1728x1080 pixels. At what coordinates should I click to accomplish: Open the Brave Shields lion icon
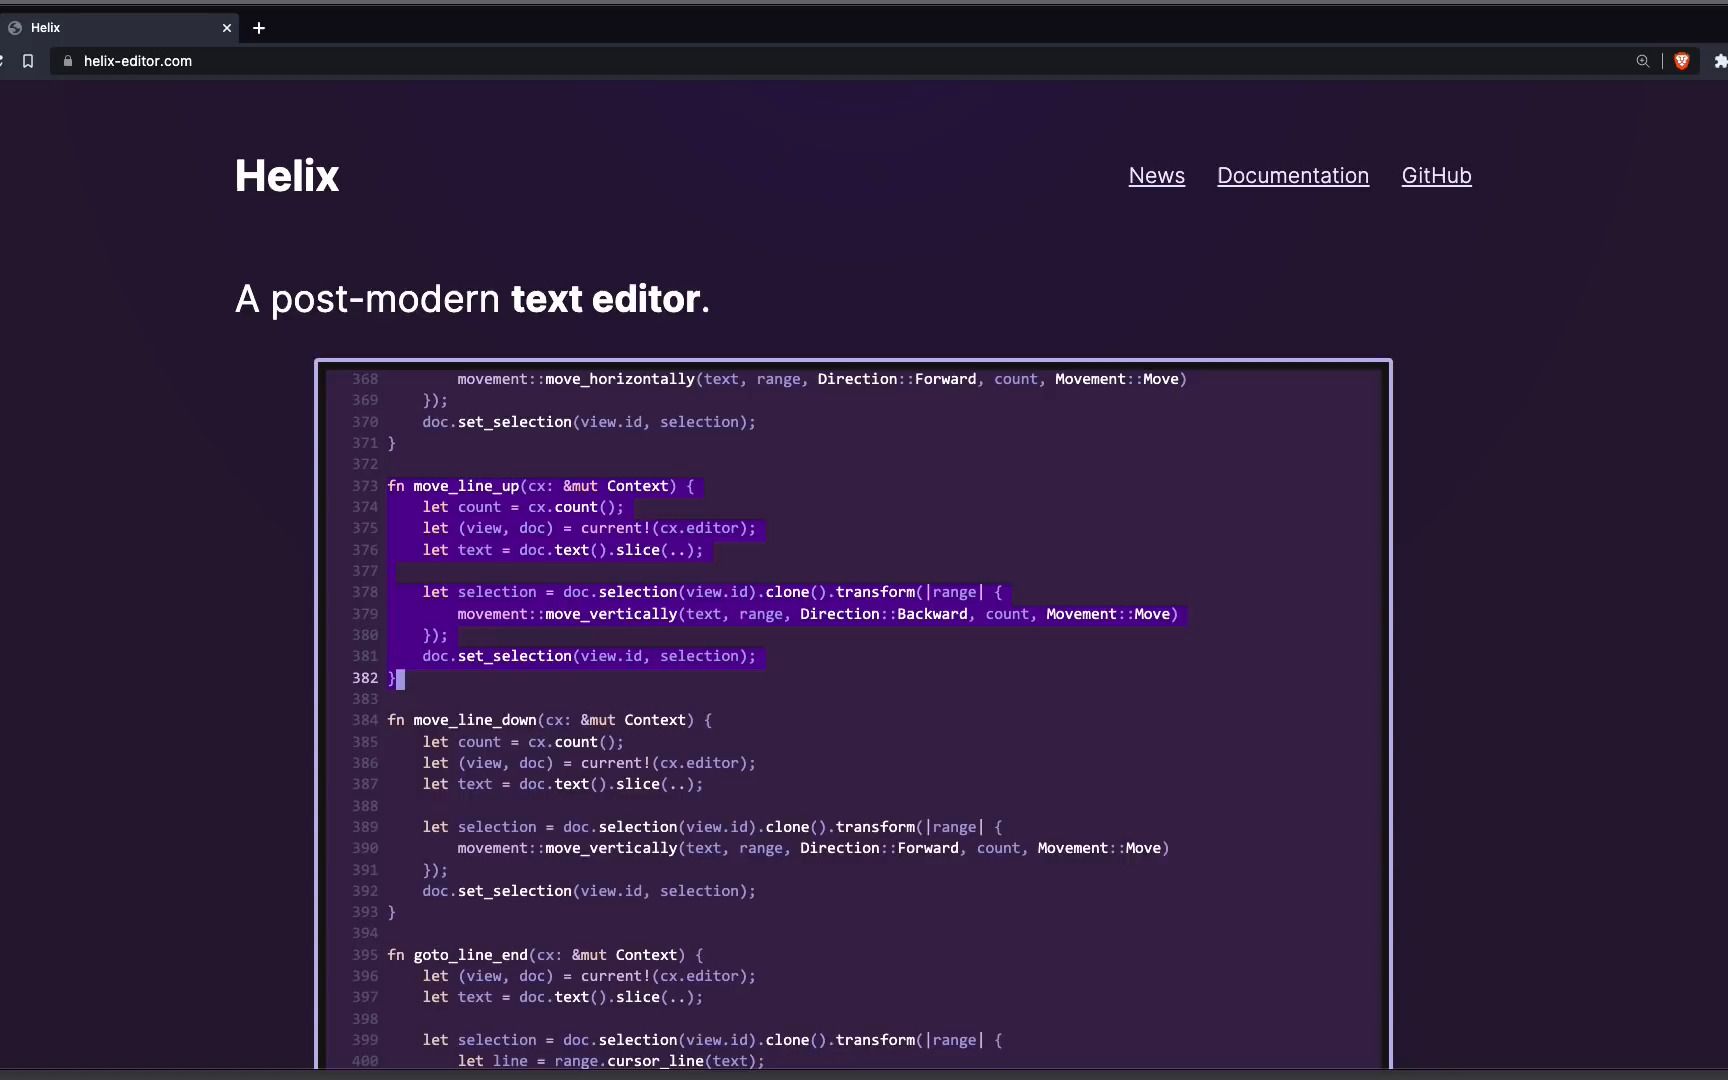click(x=1682, y=61)
